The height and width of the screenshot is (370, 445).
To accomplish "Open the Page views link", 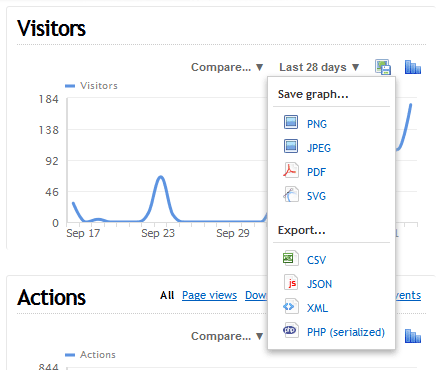I will [x=209, y=295].
